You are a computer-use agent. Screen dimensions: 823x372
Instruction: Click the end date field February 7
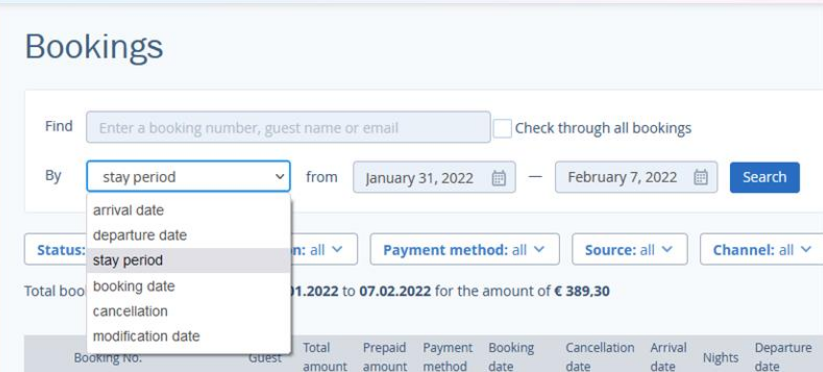point(636,177)
